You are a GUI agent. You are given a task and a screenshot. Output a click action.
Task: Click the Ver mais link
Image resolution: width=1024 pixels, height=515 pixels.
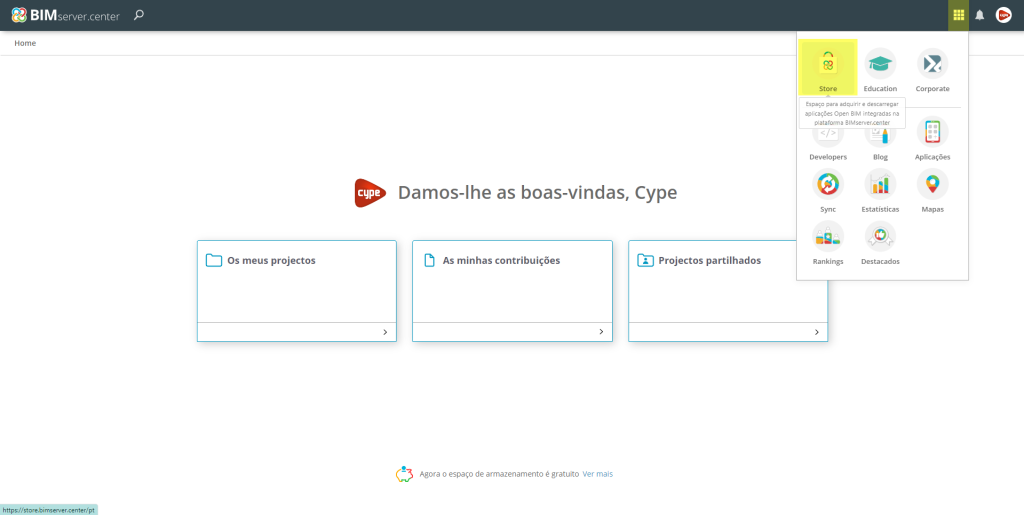click(597, 474)
